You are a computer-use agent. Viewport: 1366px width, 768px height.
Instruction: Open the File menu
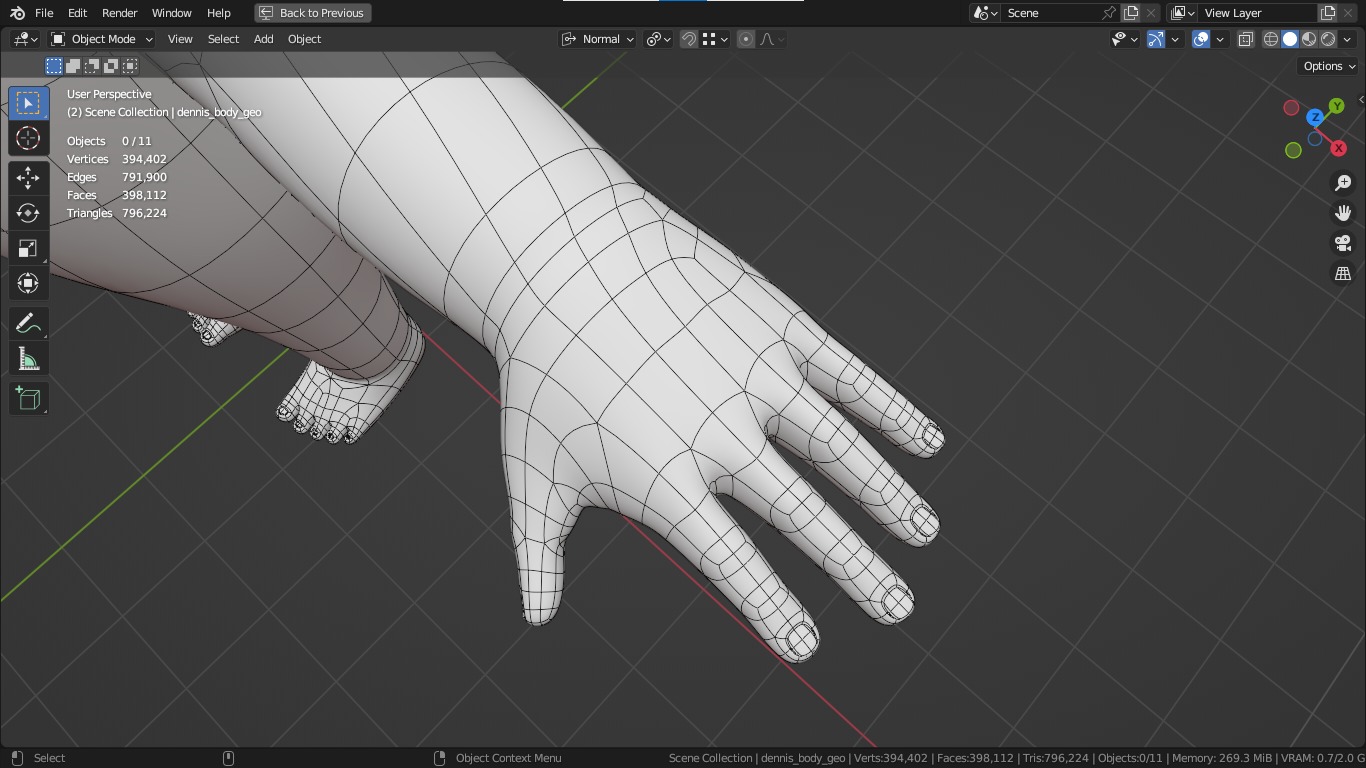[44, 13]
